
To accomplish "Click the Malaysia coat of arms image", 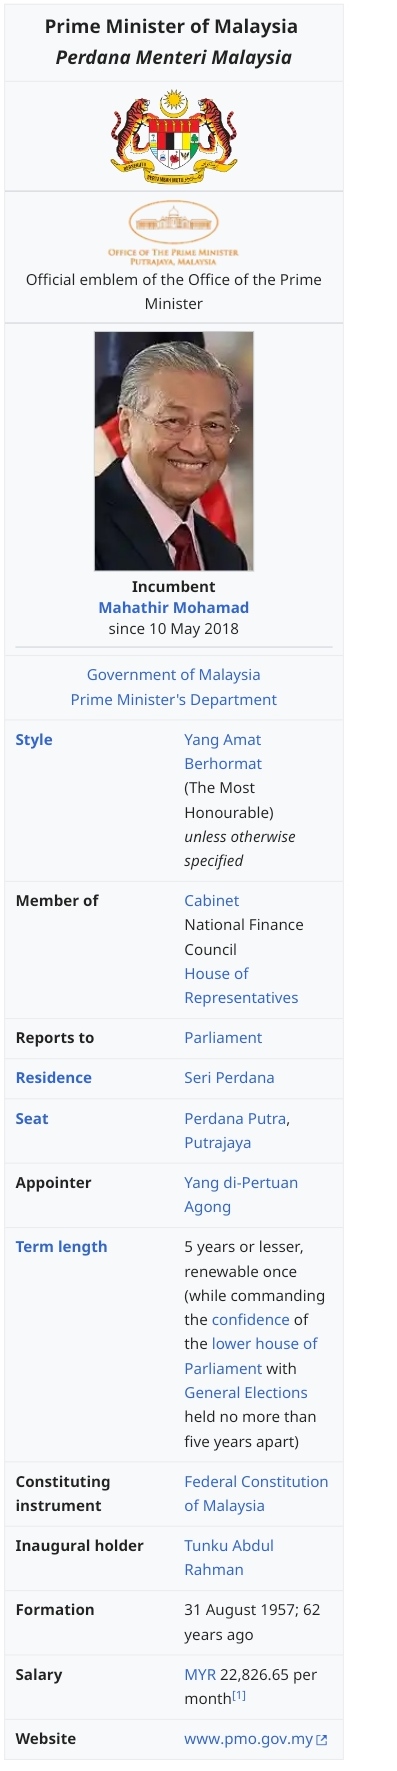I will coord(173,136).
